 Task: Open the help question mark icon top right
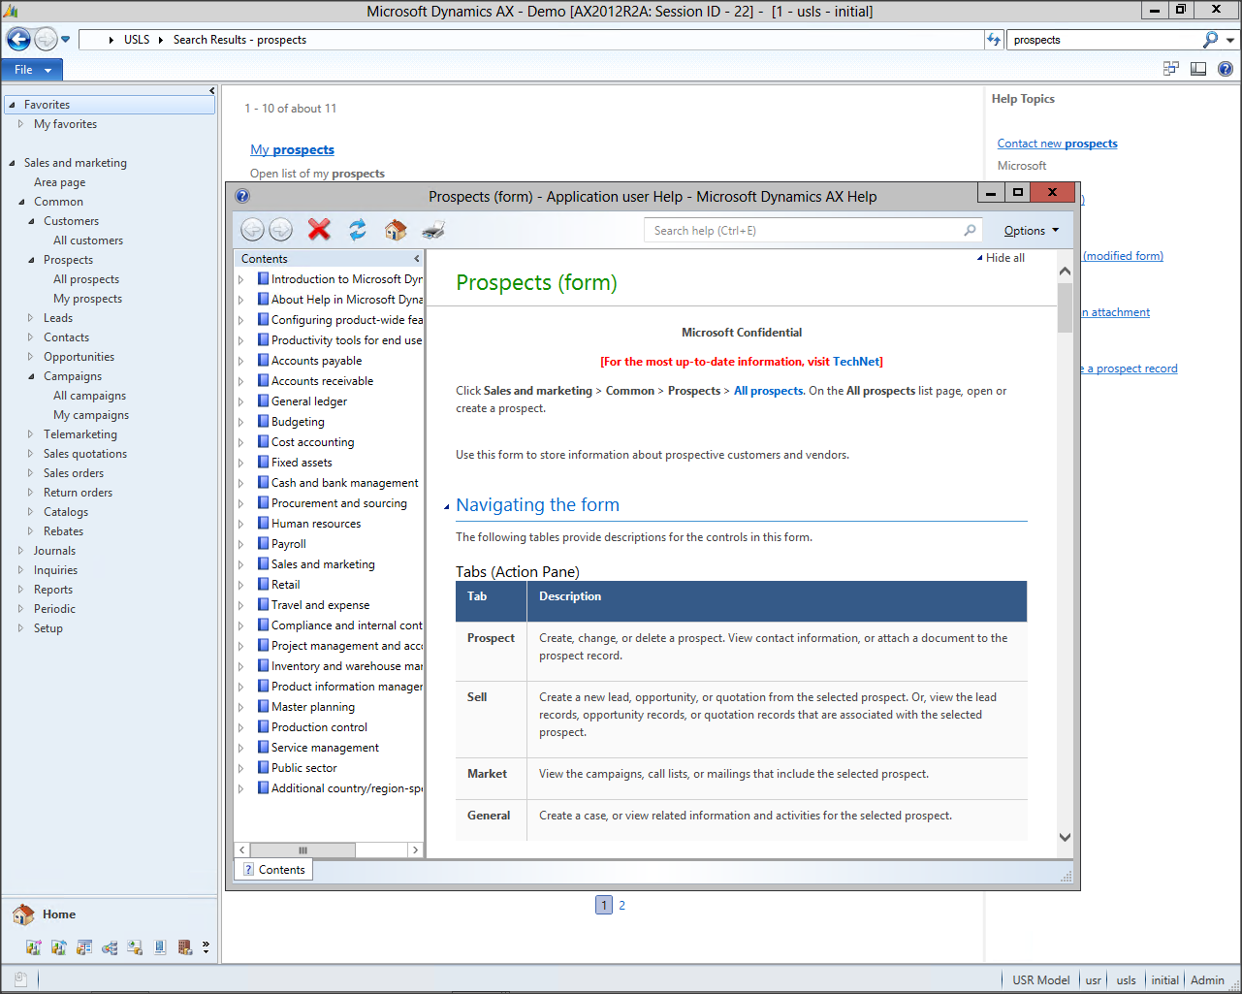pyautogui.click(x=1225, y=69)
